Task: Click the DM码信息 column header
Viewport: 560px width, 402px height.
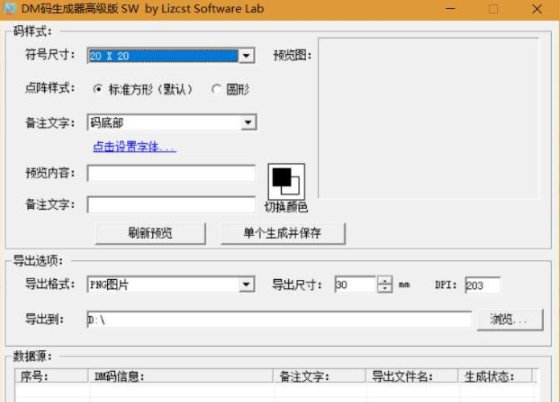Action: tap(181, 376)
